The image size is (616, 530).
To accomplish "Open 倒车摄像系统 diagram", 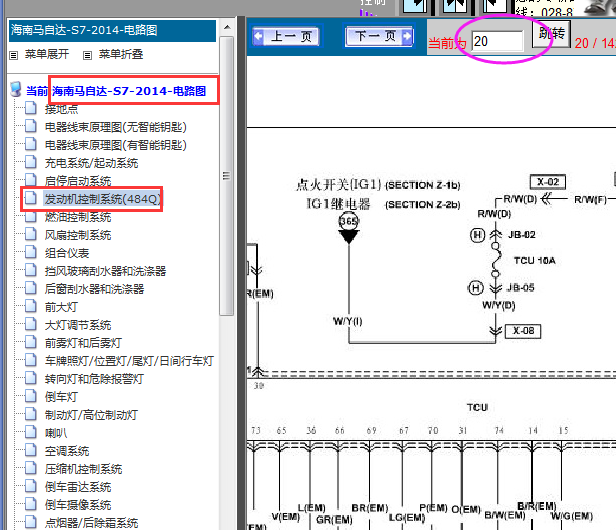I will (x=78, y=505).
